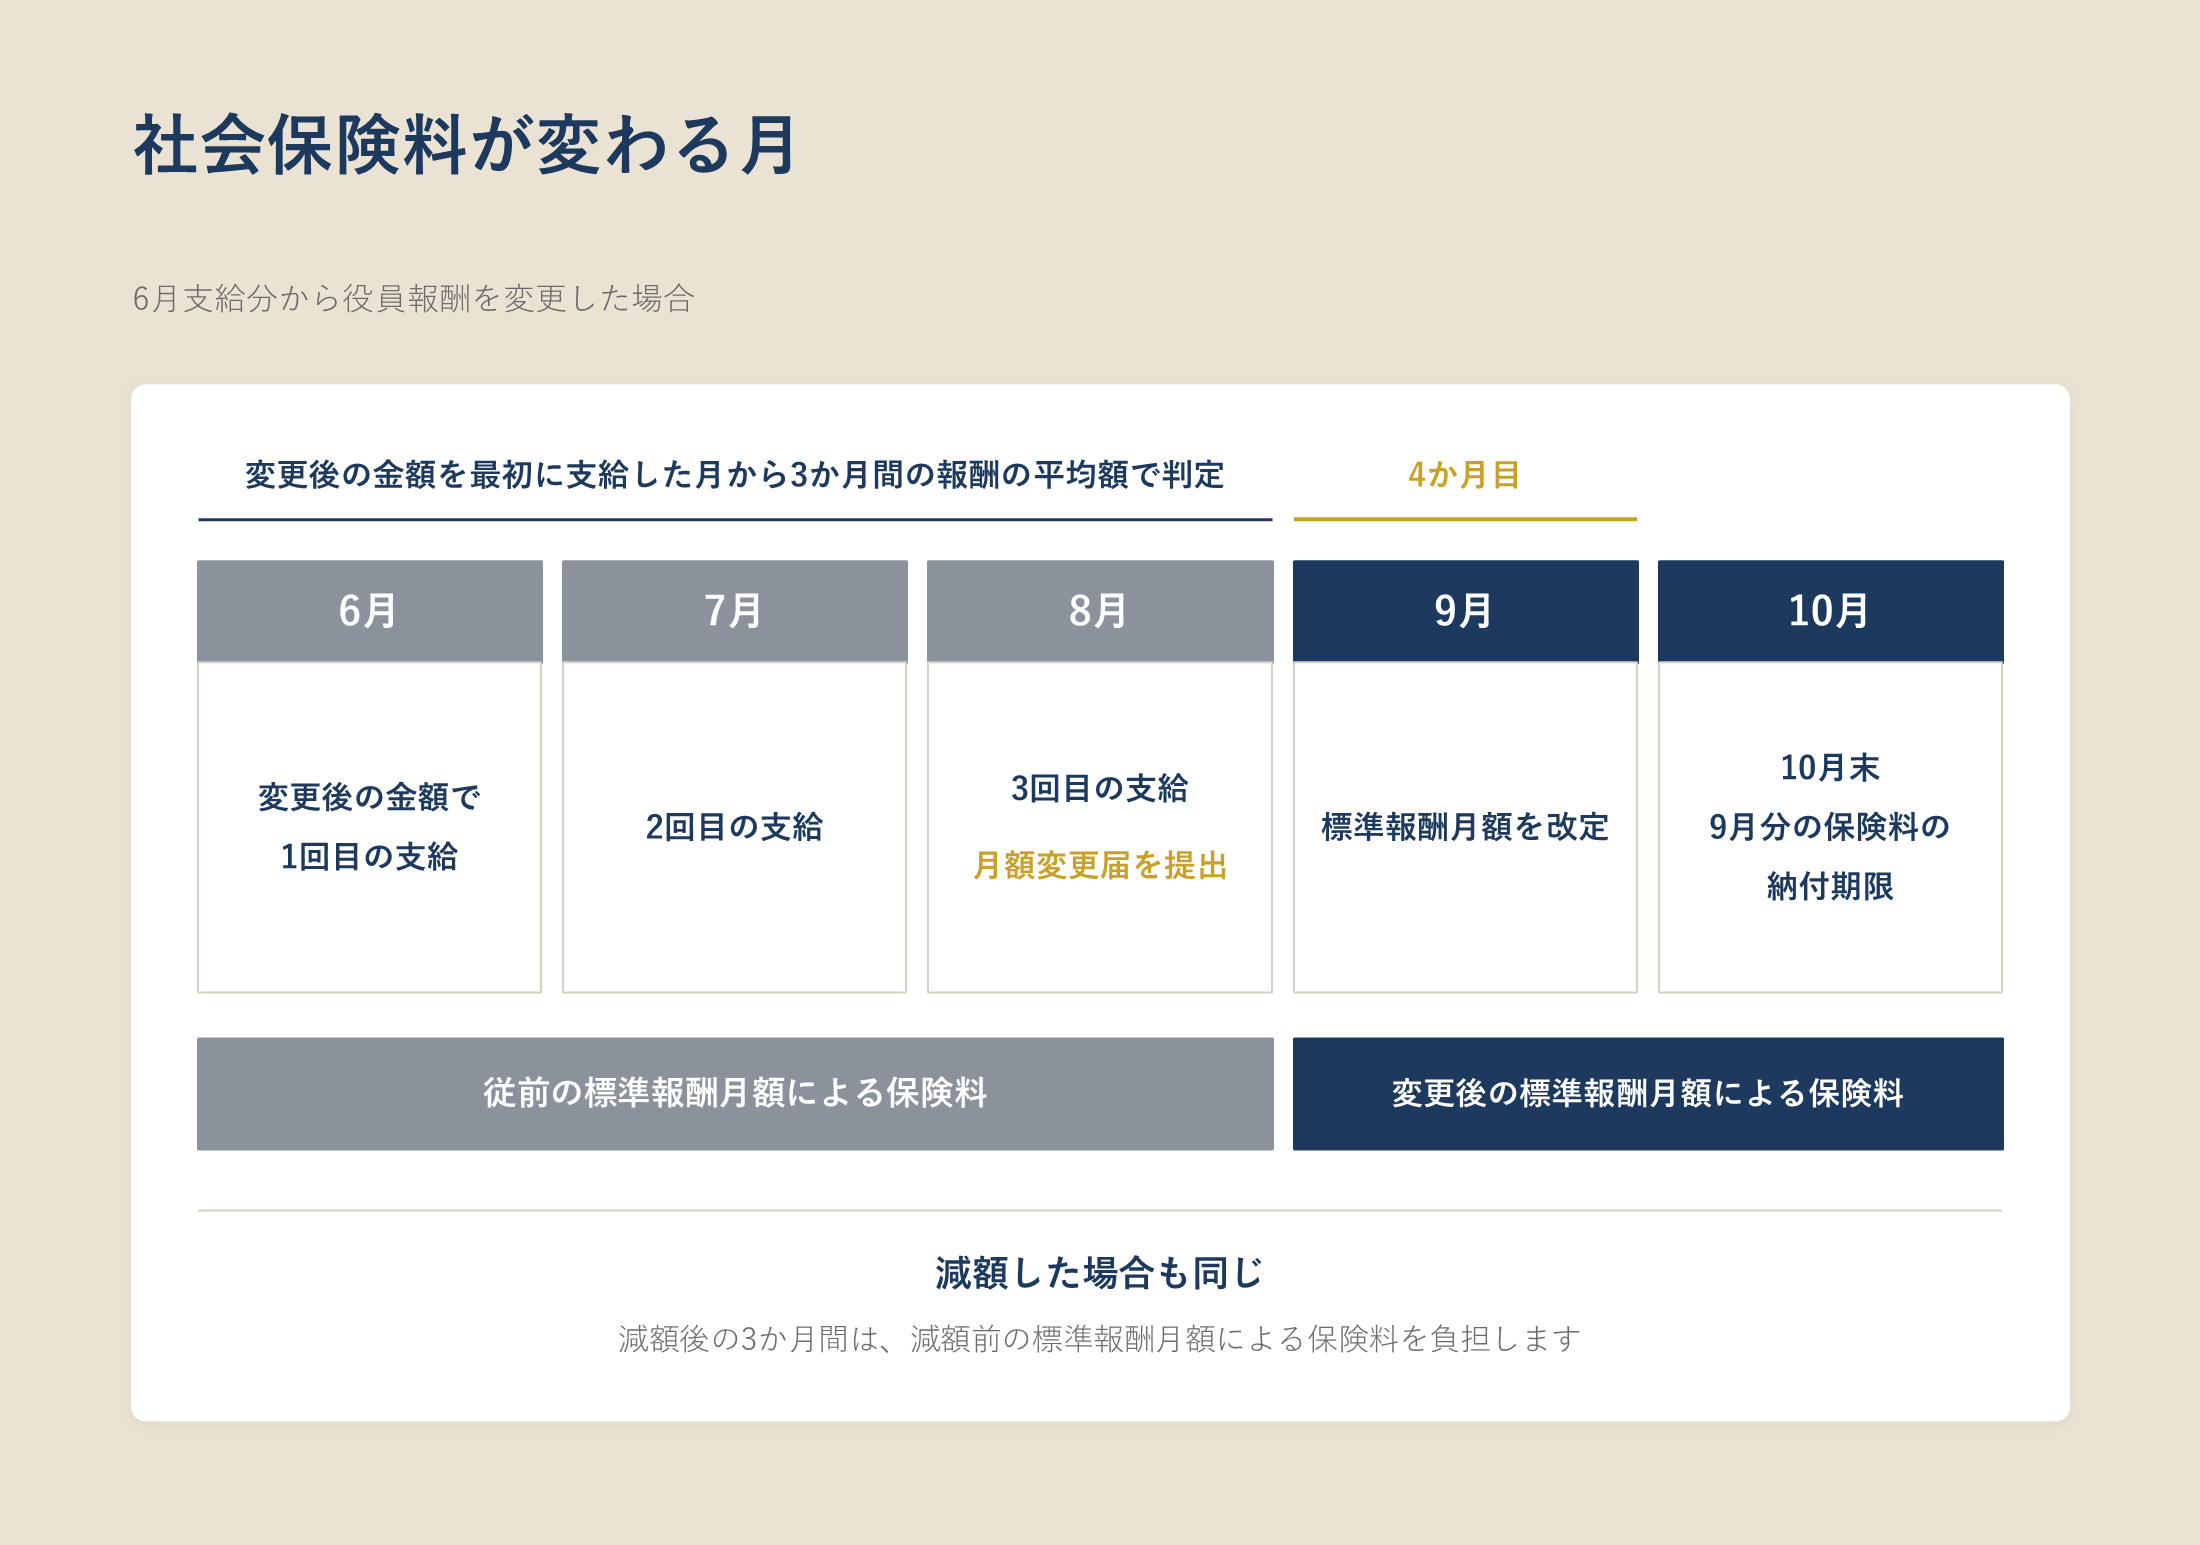Select the 3か月間の報酬の平均額で判定 heading
2200x1545 pixels.
coord(735,474)
